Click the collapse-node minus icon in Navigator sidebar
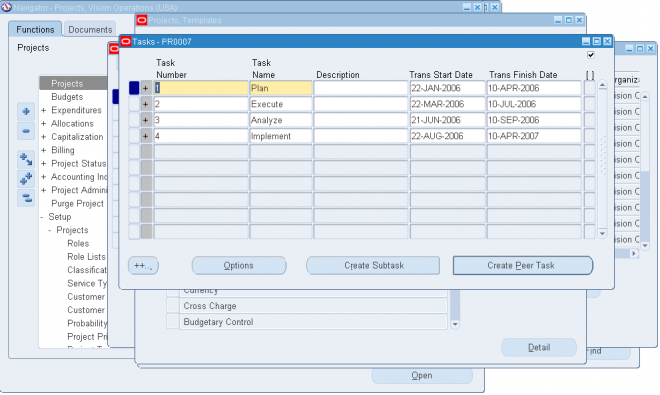Screen dimensions: 660x395 26,131
